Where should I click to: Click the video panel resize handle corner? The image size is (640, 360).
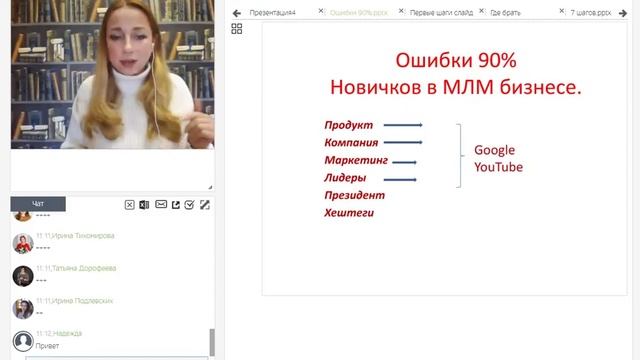click(210, 187)
